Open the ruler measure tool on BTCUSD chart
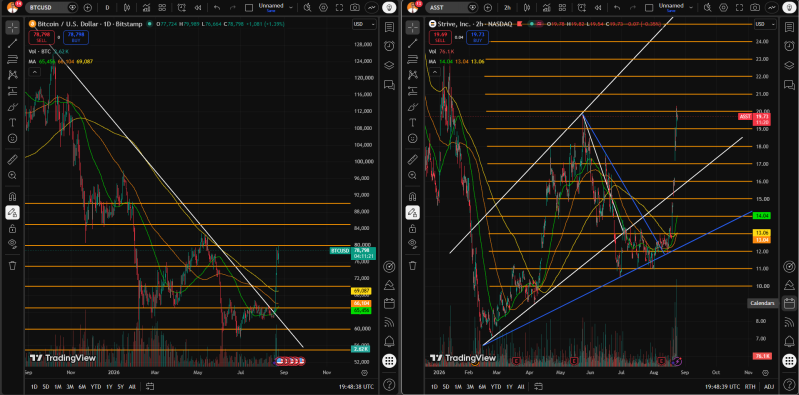 click(x=13, y=160)
